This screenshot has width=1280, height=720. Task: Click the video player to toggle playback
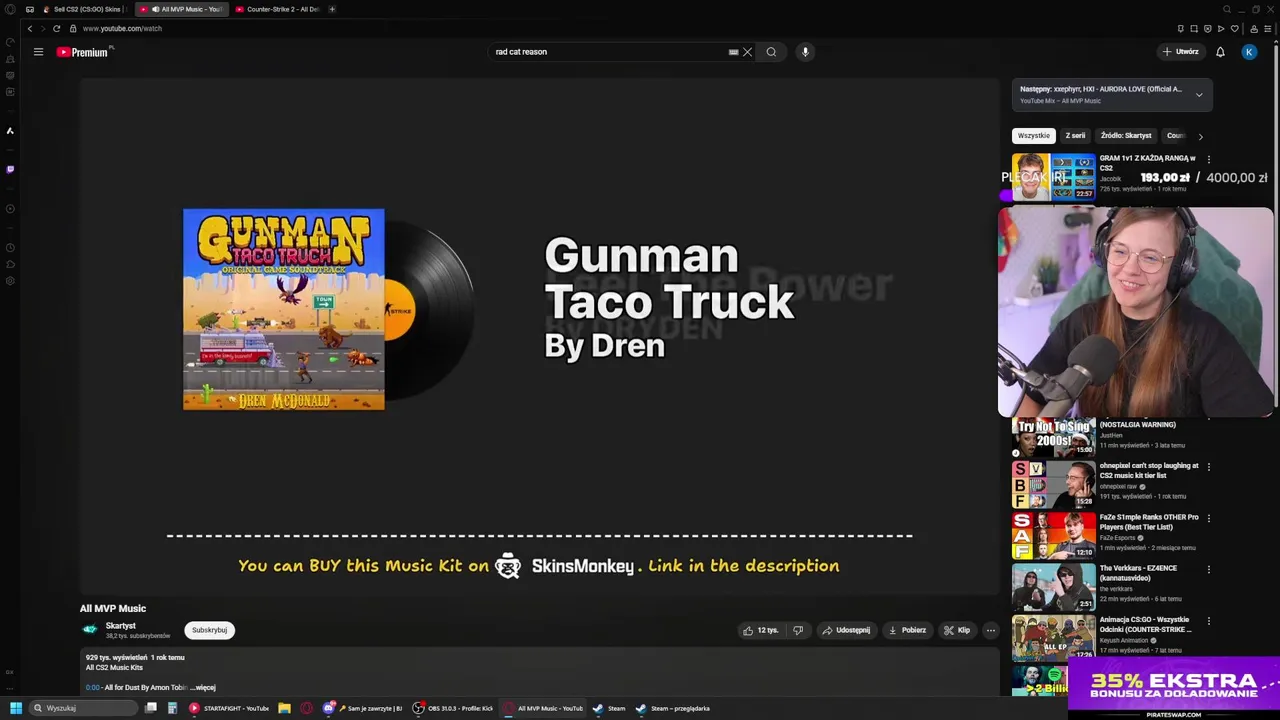coord(540,337)
